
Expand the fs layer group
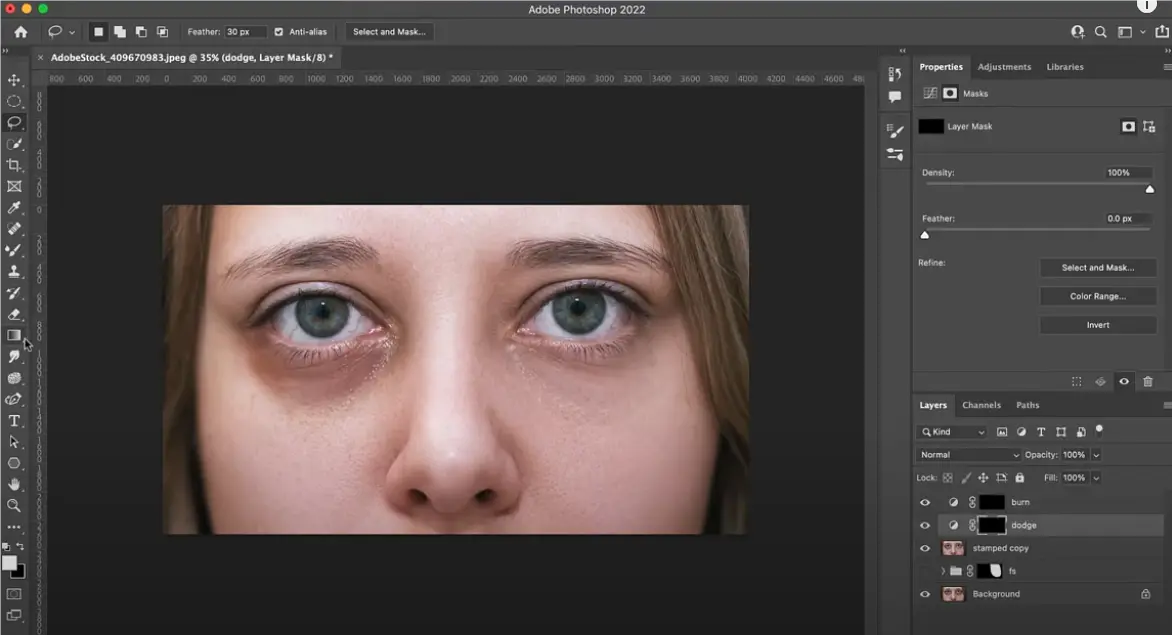943,571
